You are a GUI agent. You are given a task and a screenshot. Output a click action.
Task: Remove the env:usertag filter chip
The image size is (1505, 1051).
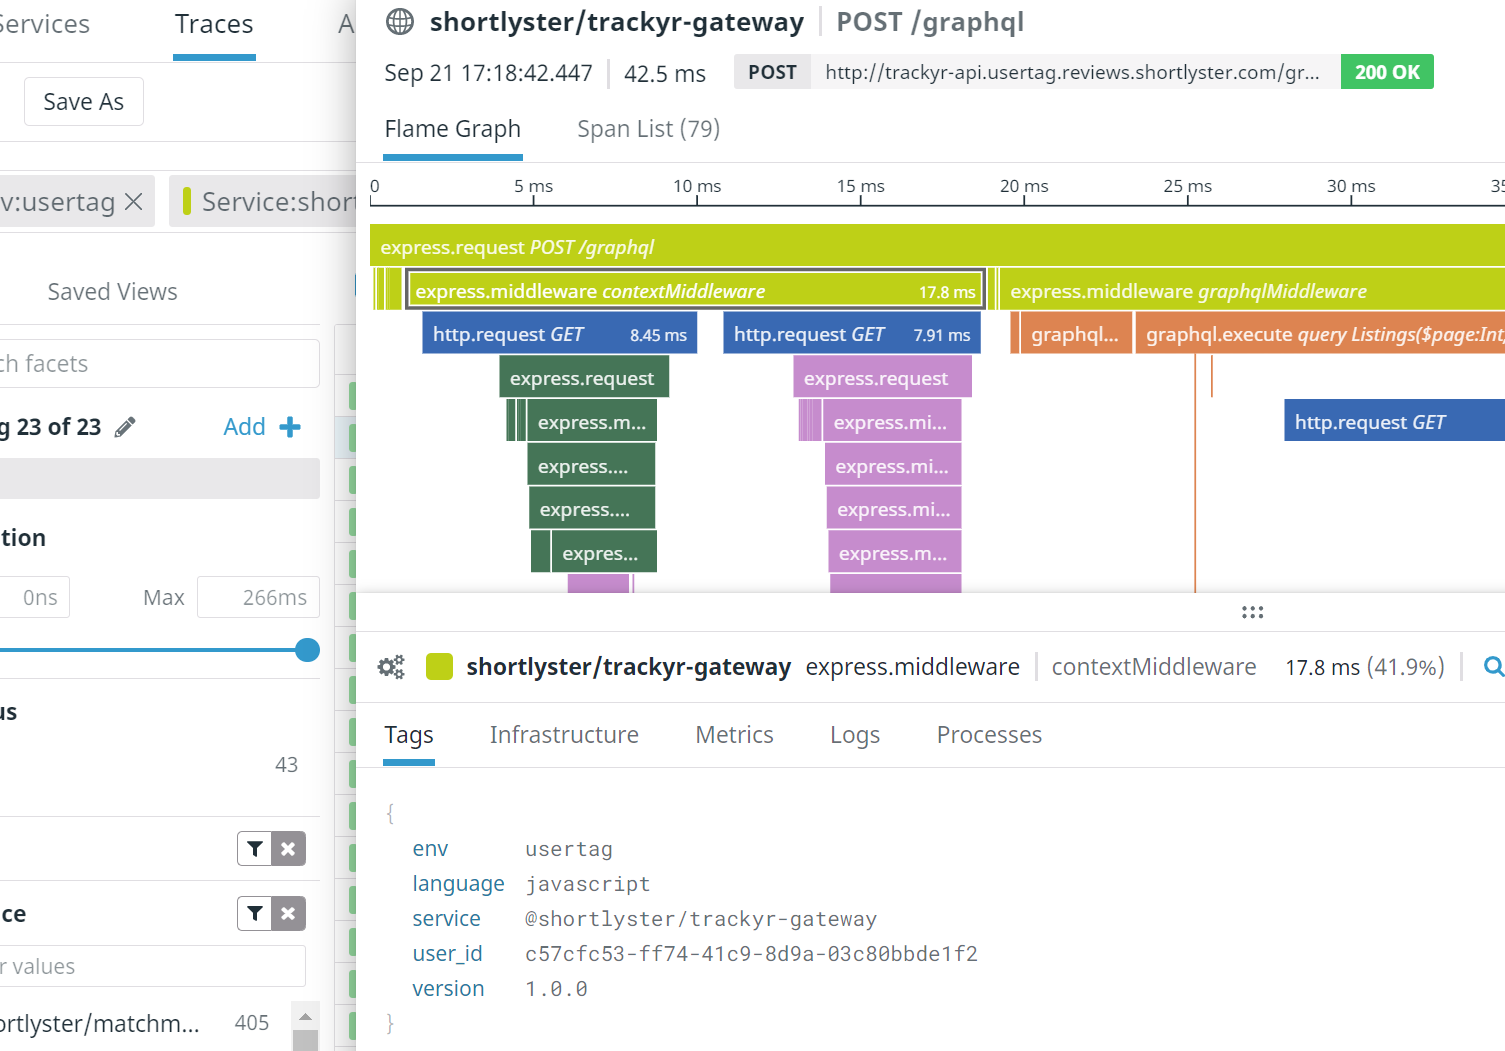(x=134, y=201)
